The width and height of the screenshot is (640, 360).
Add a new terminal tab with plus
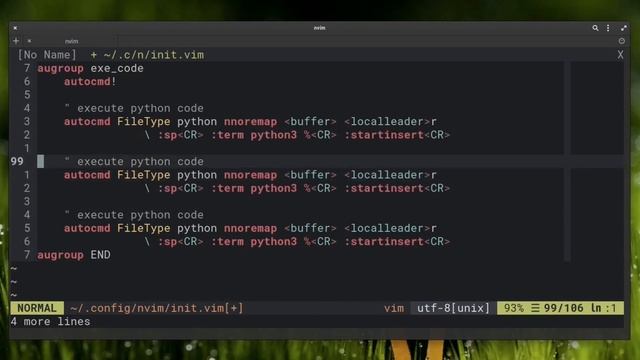tap(16, 41)
